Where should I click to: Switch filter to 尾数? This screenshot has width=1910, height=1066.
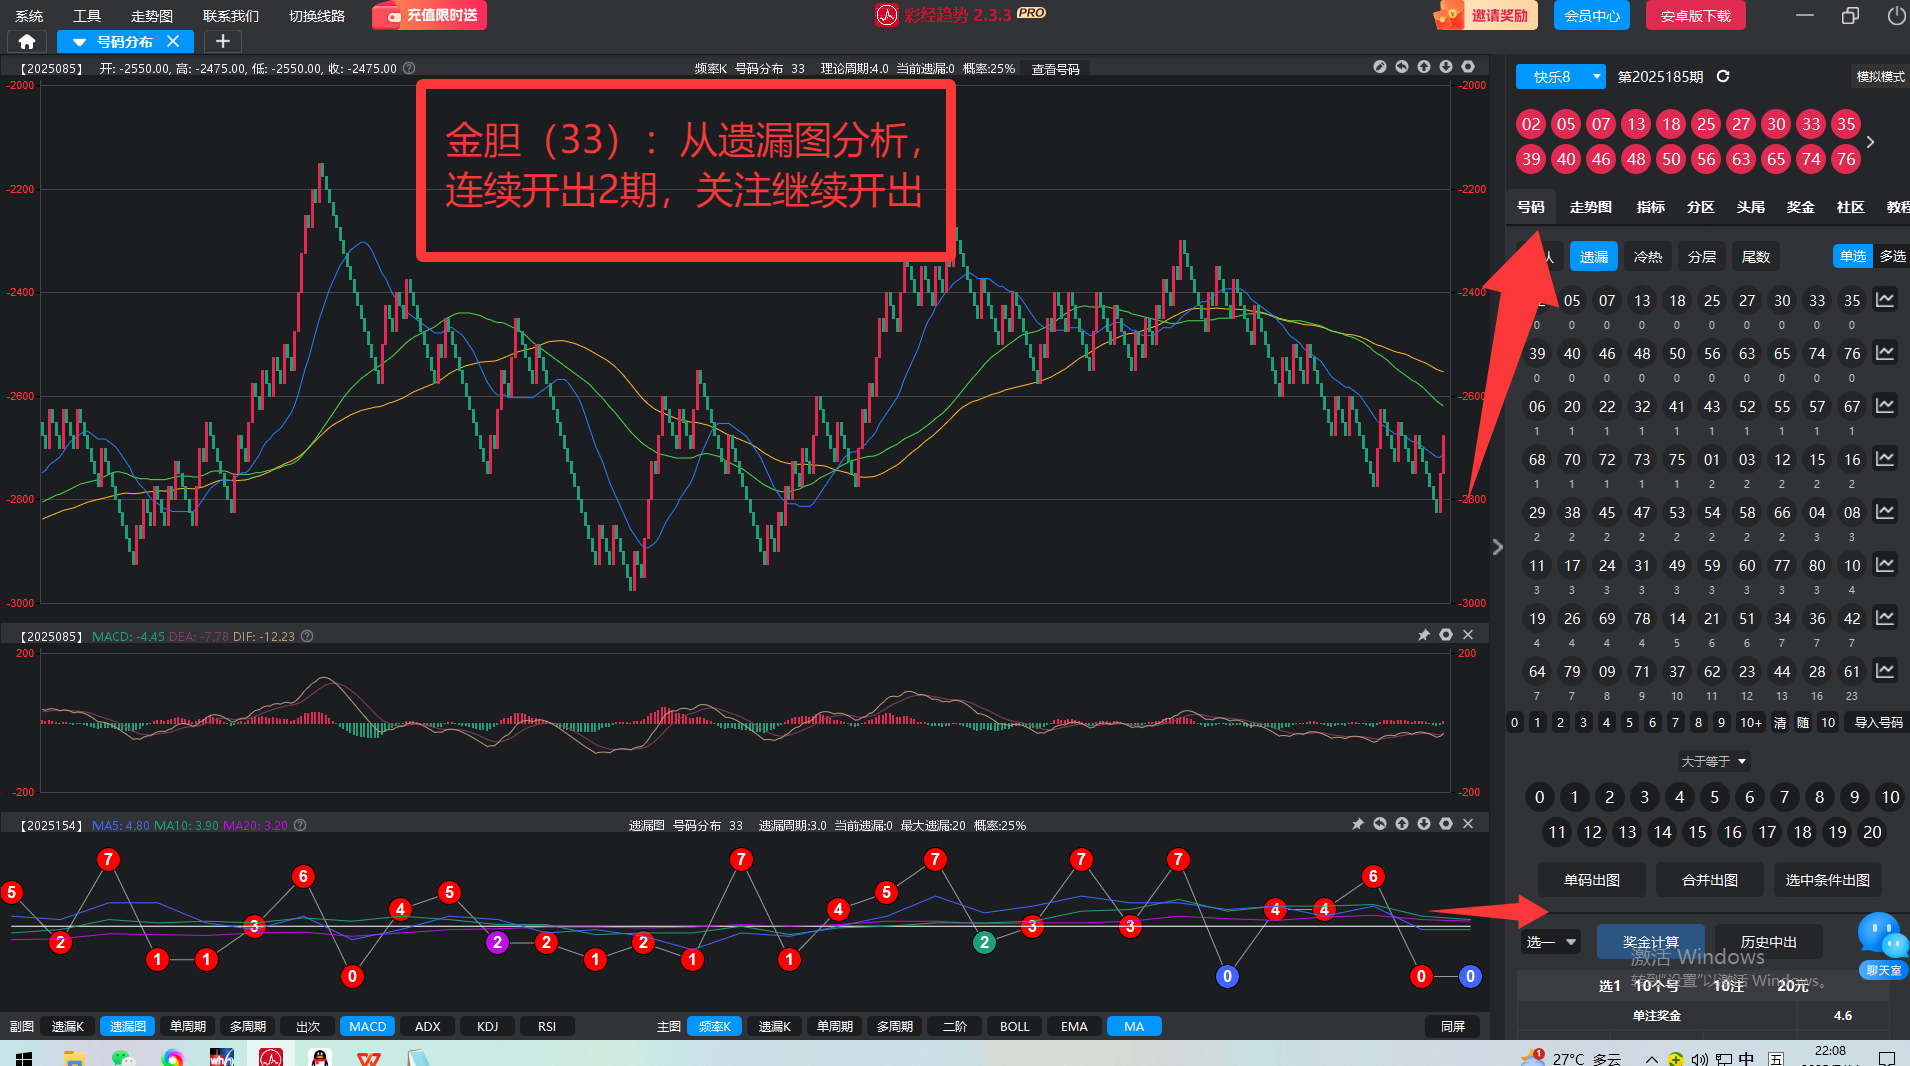pyautogui.click(x=1756, y=257)
